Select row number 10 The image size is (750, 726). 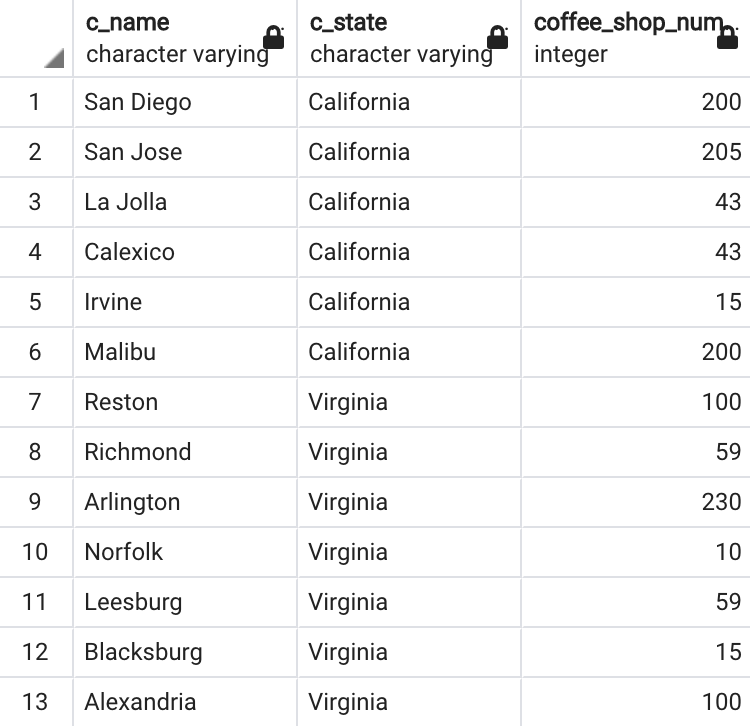tap(35, 552)
